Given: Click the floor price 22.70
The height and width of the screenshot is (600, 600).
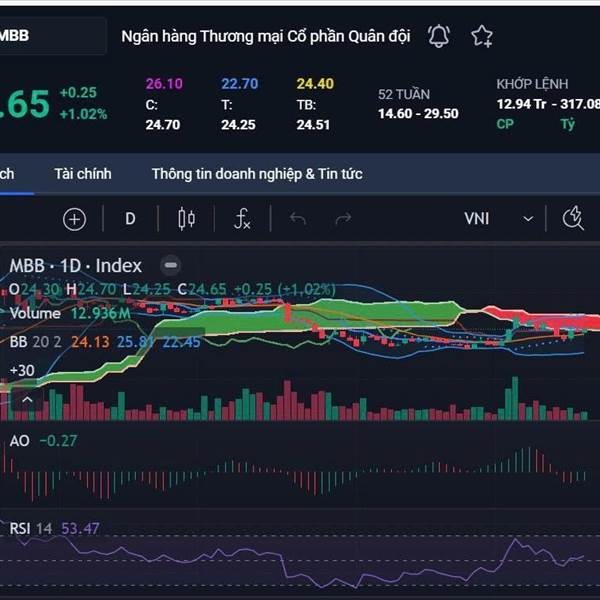Looking at the screenshot, I should tap(240, 84).
